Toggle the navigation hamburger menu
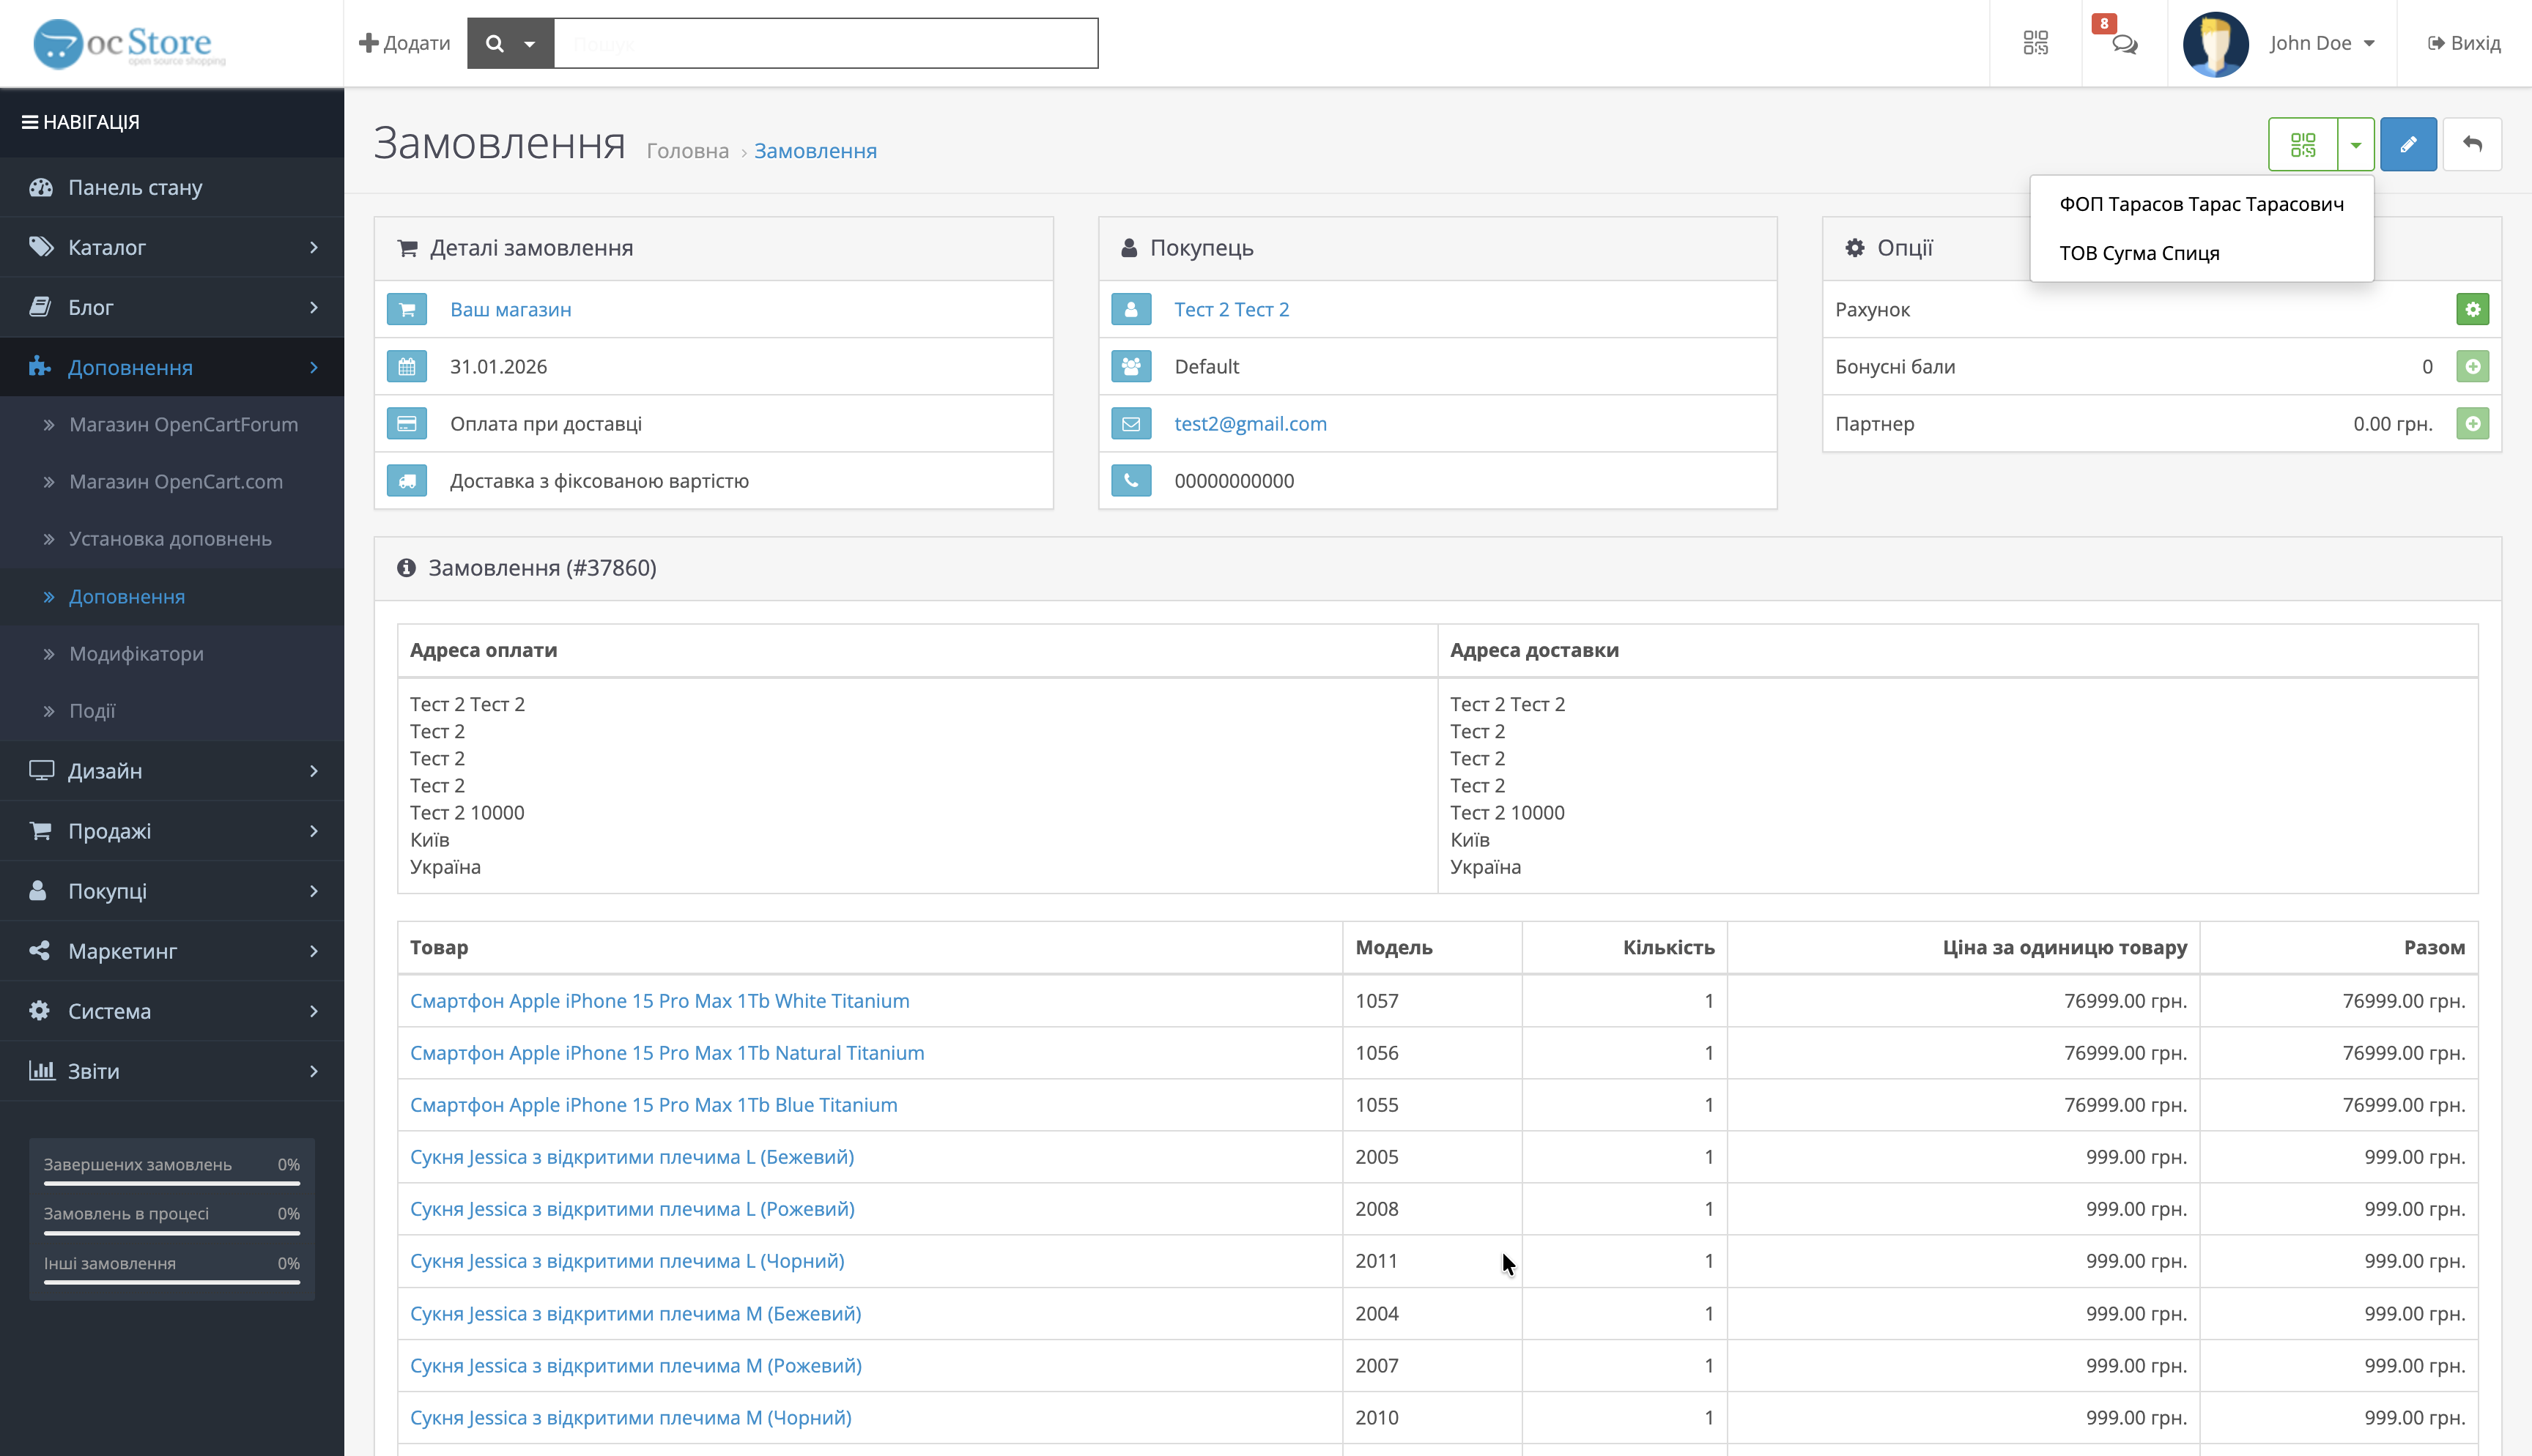The width and height of the screenshot is (2532, 1456). click(x=30, y=122)
